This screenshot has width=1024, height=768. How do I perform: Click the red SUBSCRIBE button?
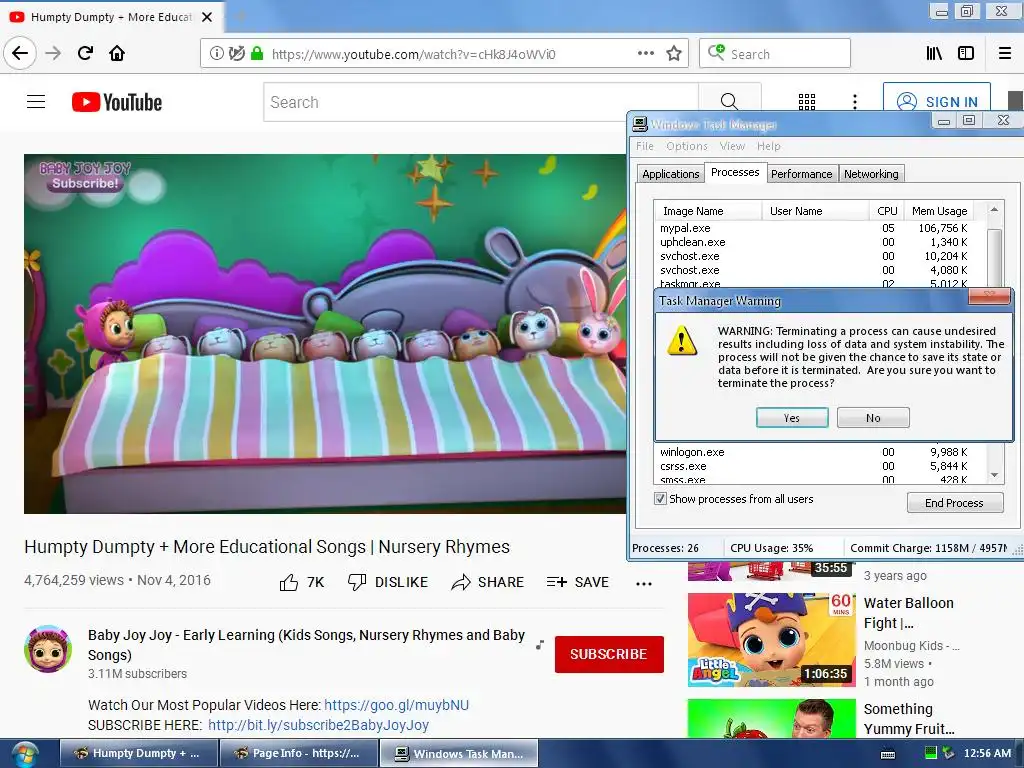point(609,654)
